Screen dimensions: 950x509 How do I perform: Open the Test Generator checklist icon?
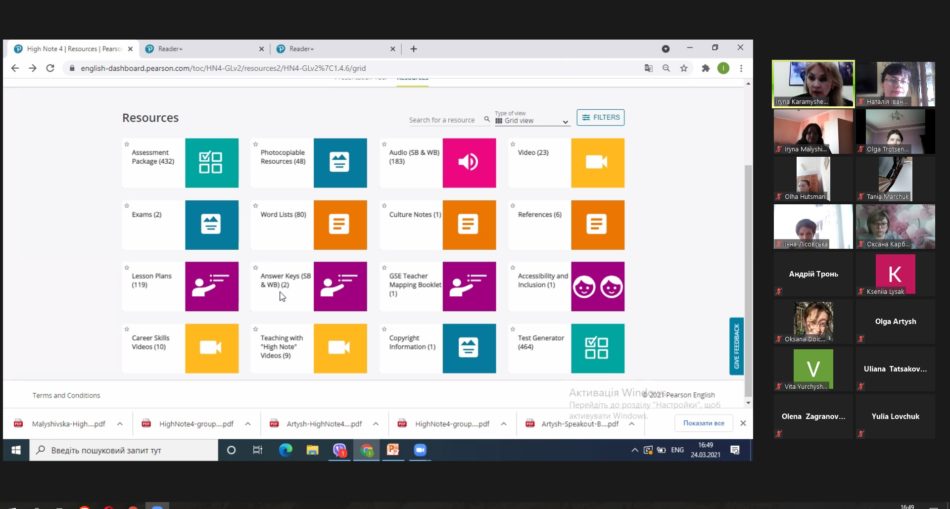click(597, 348)
